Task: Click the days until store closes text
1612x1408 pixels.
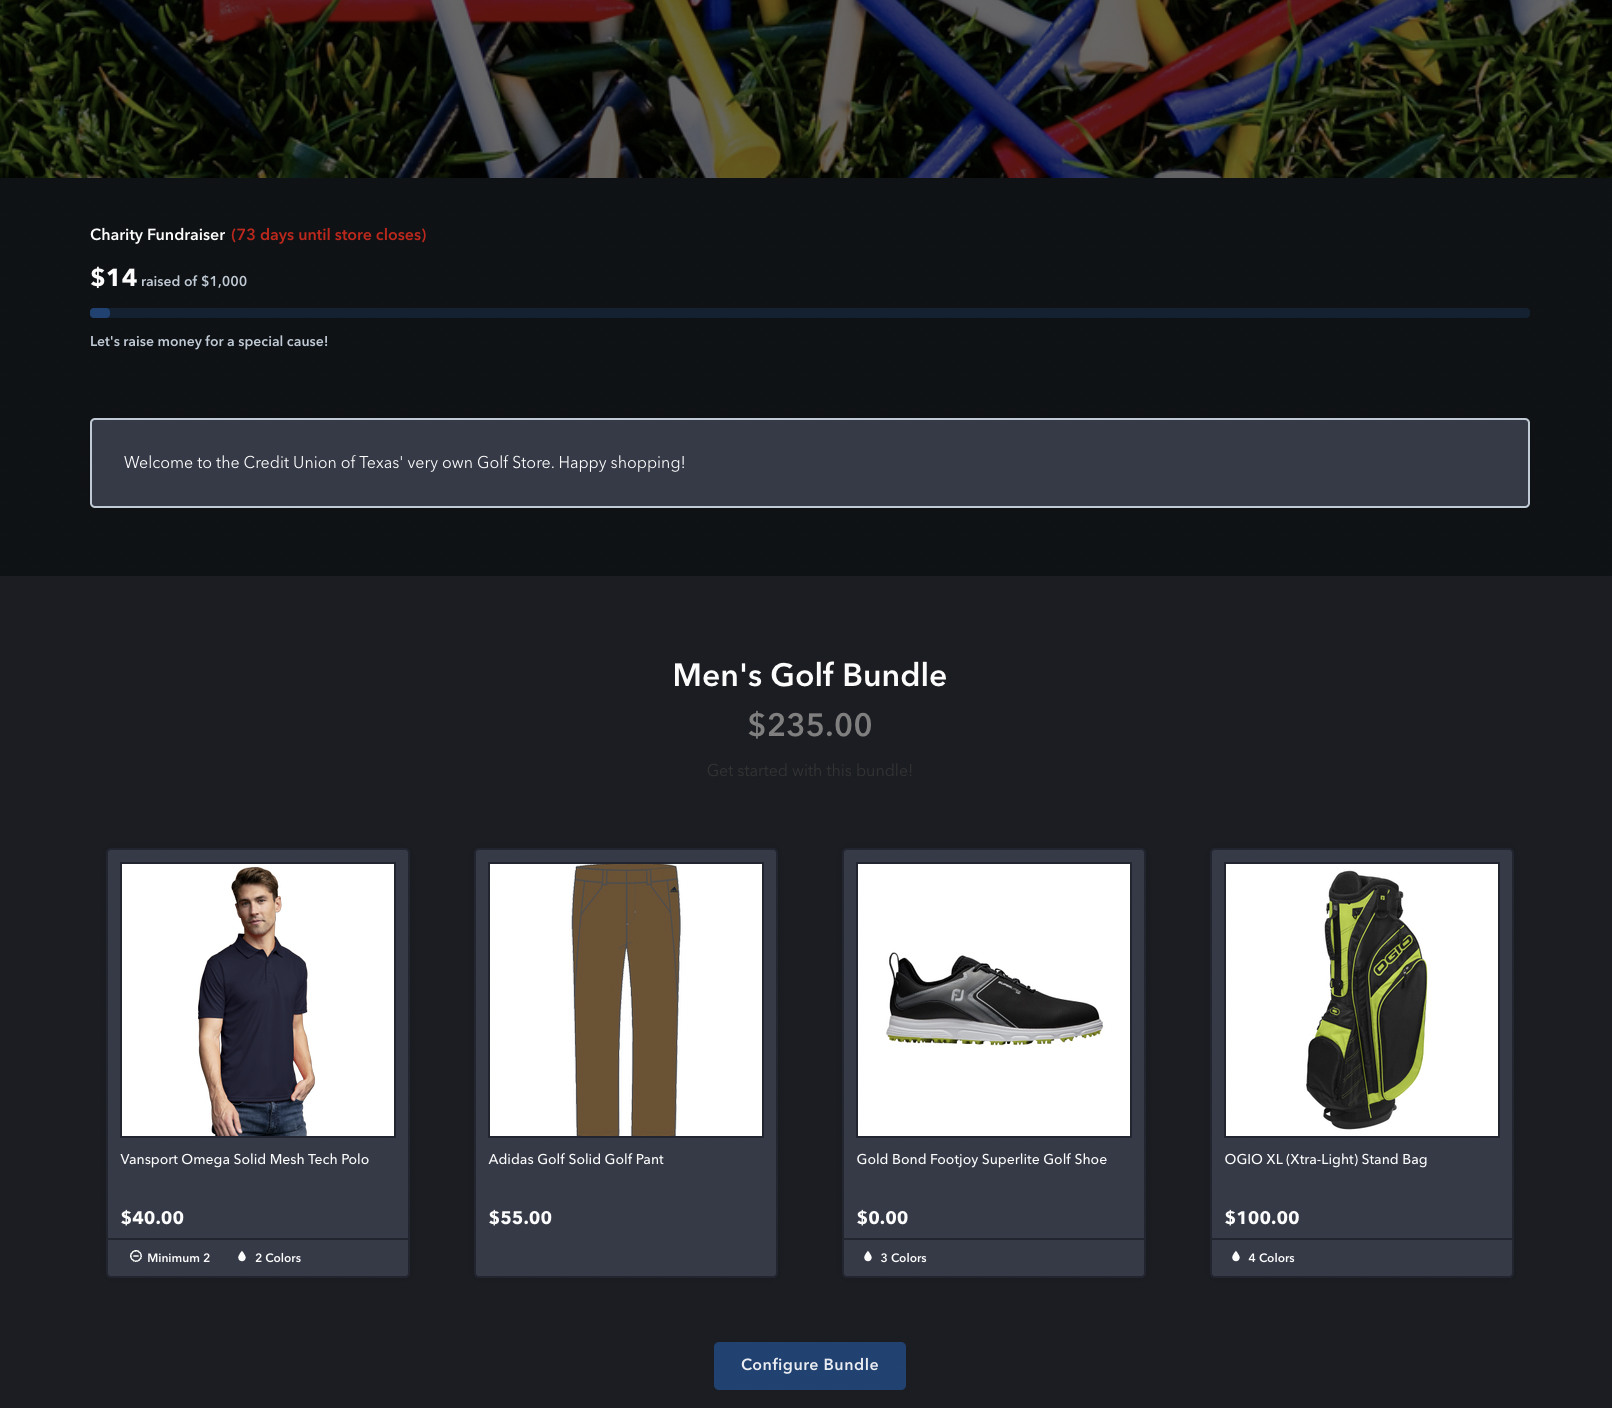Action: tap(329, 235)
